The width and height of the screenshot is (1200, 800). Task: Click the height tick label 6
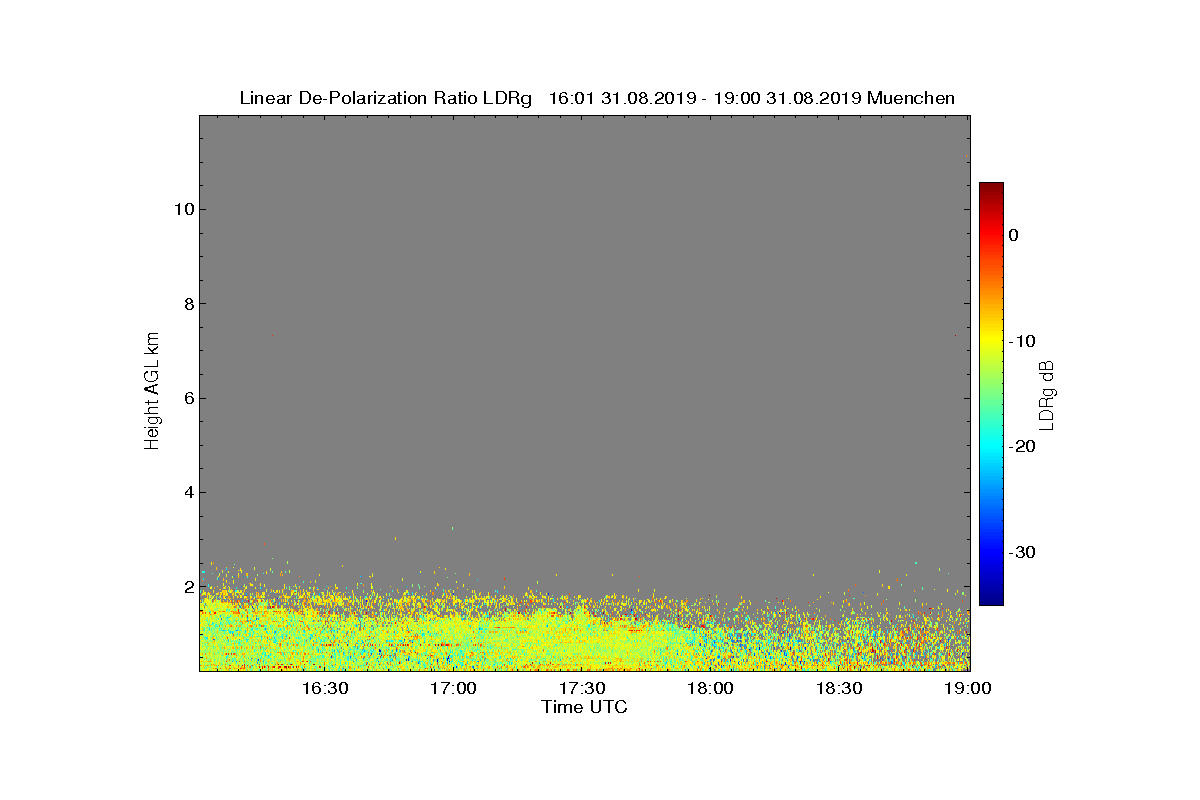point(187,398)
